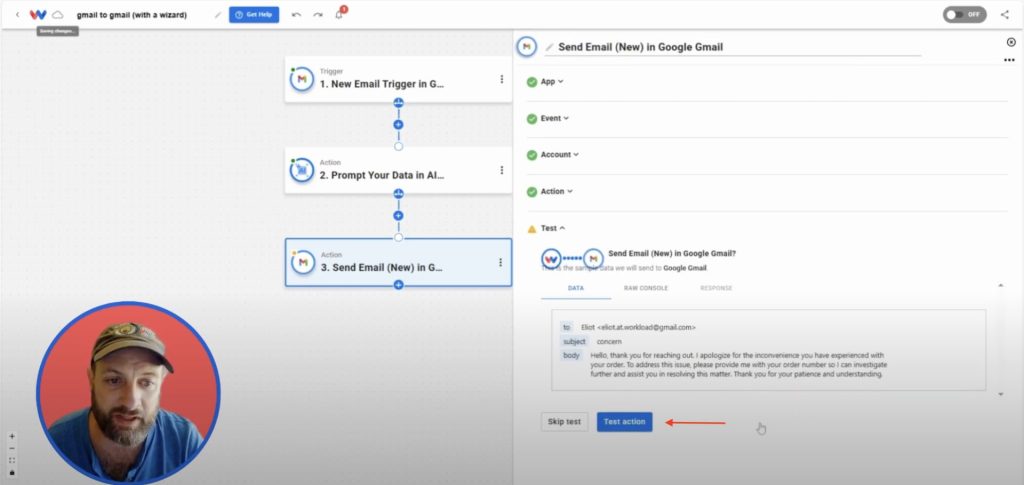Fit canvas to view
The image size is (1024, 485).
point(12,460)
